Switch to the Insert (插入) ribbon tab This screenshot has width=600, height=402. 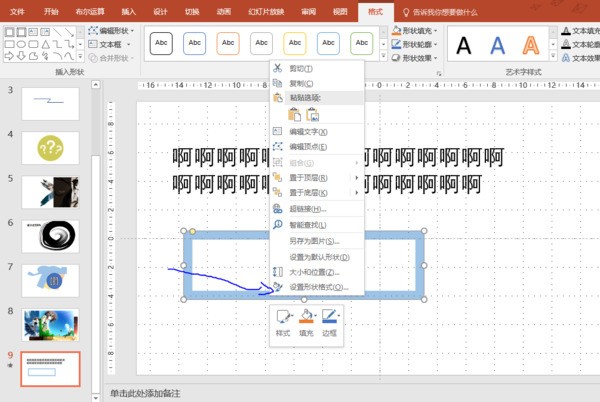[129, 12]
